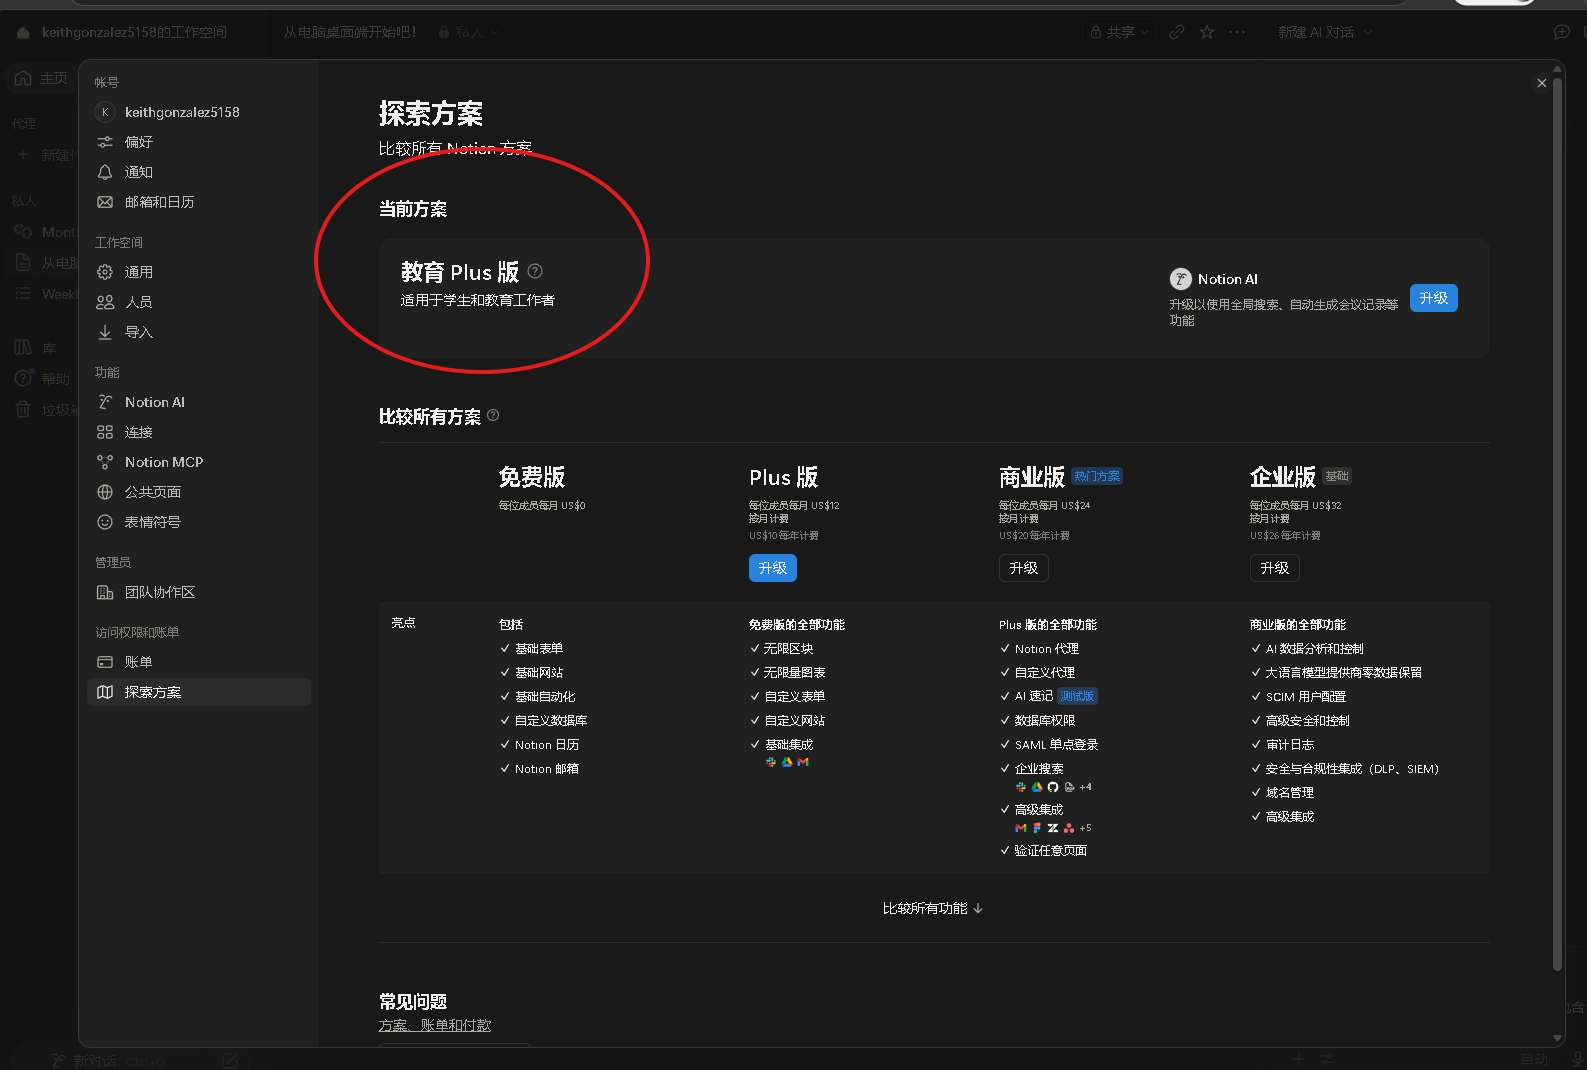Click 升级 under 商业版

coord(1023,568)
